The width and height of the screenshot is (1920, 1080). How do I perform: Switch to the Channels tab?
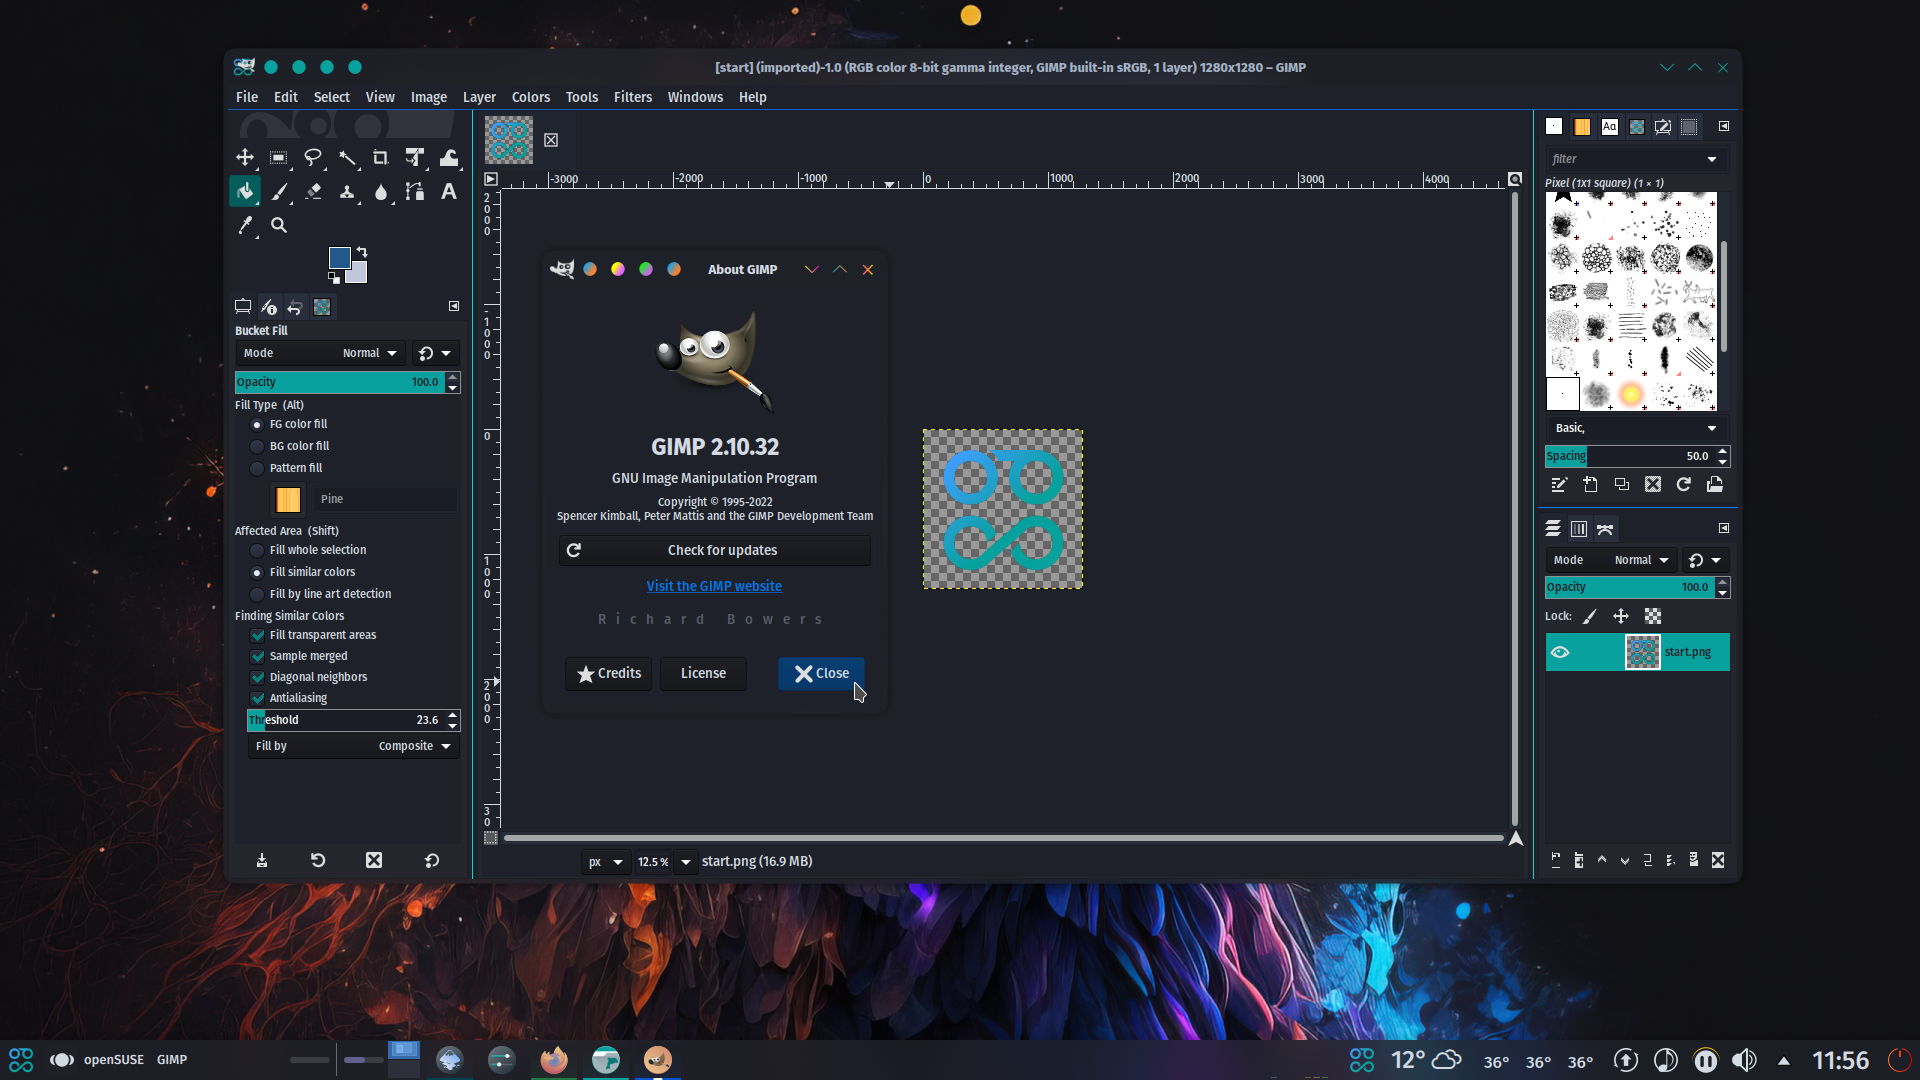(1579, 529)
